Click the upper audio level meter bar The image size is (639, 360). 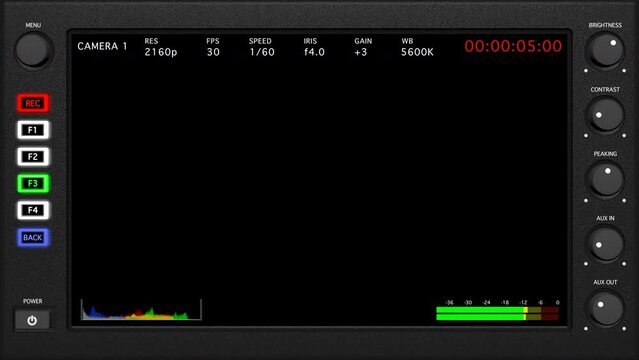497,310
